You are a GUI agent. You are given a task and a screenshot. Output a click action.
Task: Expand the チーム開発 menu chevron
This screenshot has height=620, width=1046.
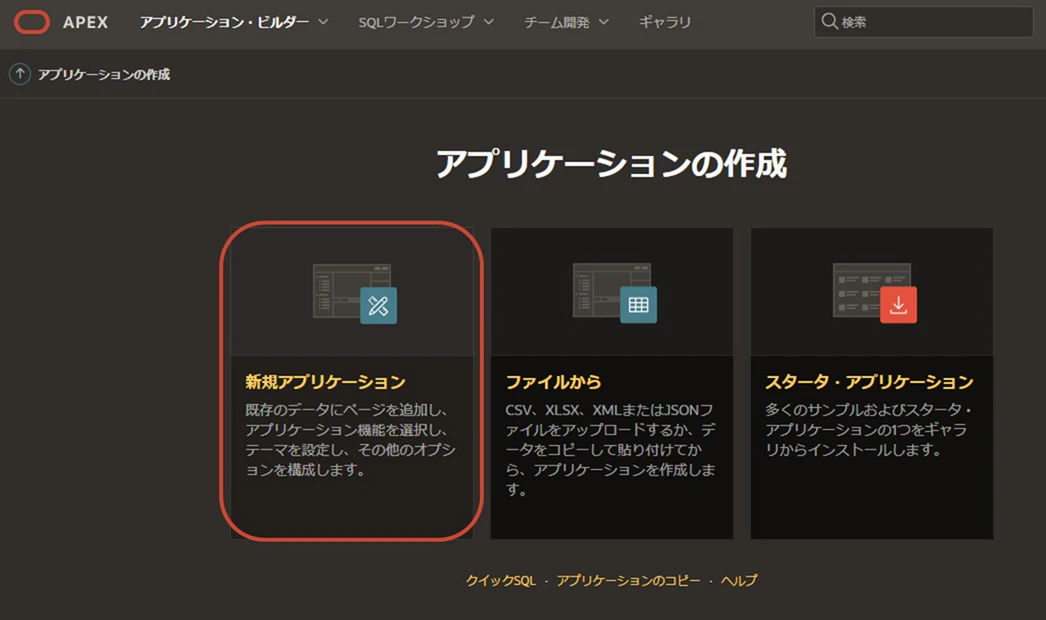coord(604,22)
